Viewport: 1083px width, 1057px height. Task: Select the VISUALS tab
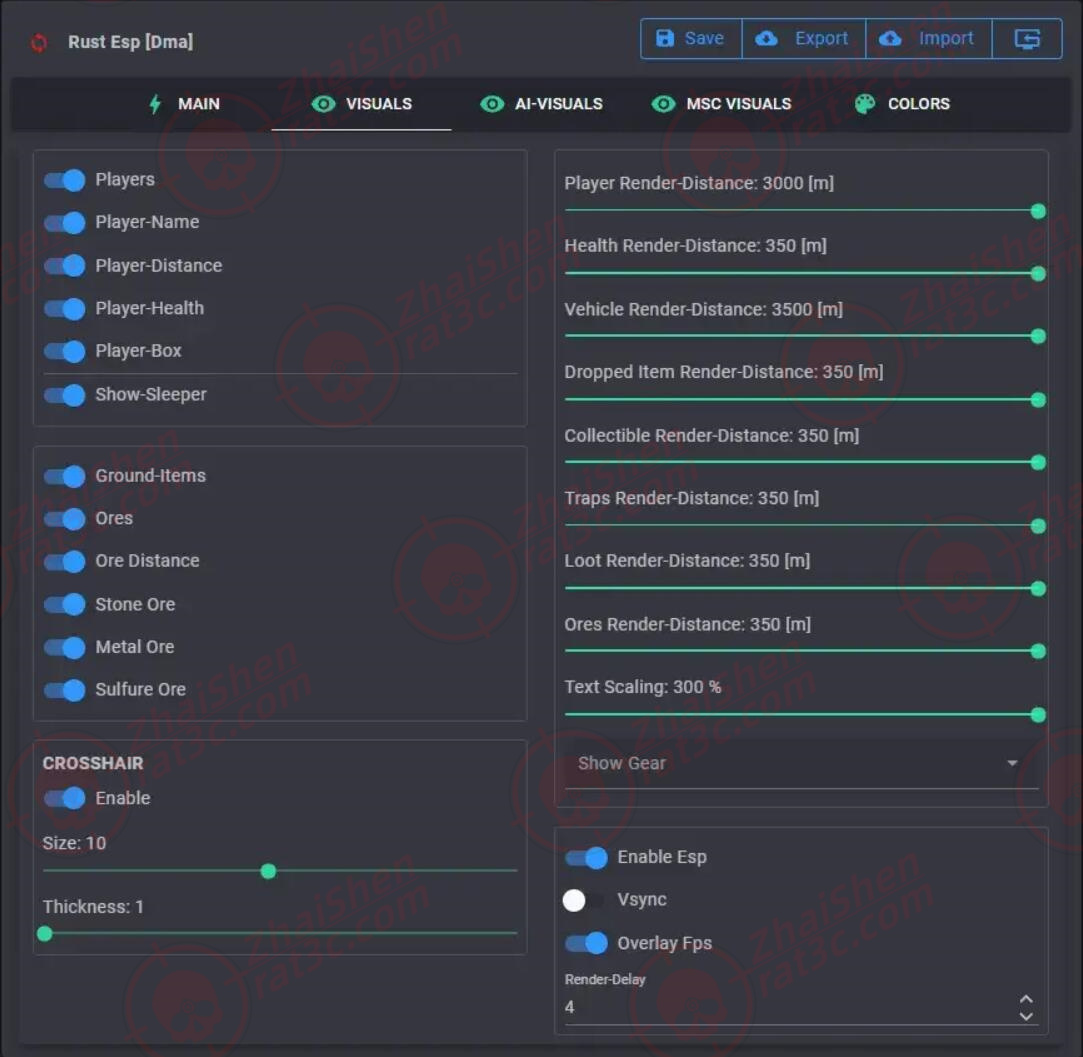click(361, 104)
